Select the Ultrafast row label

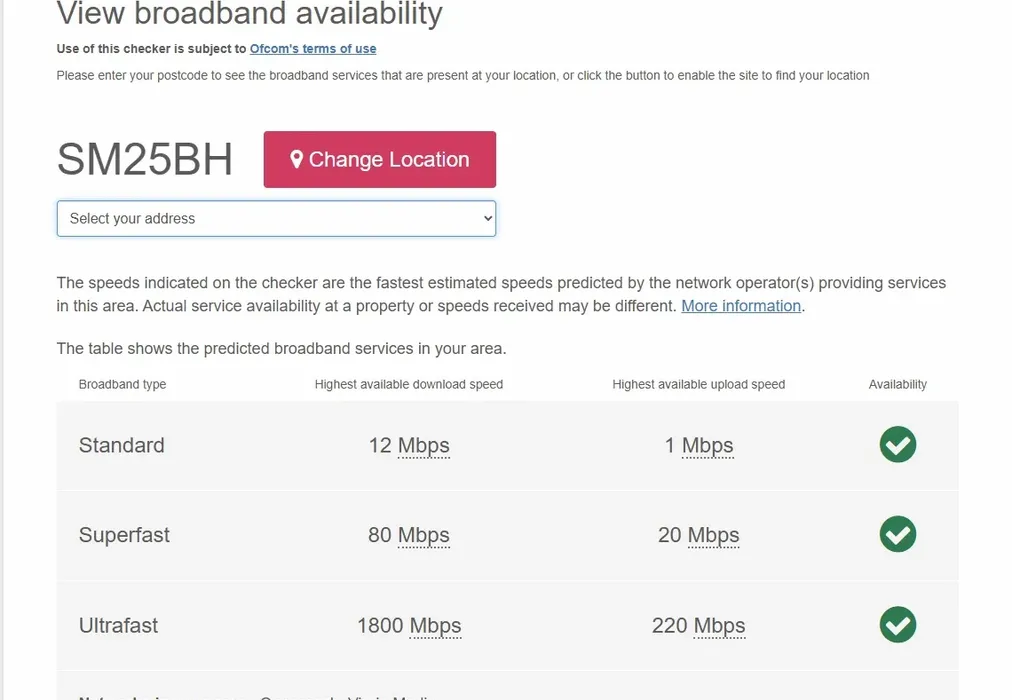tap(119, 626)
